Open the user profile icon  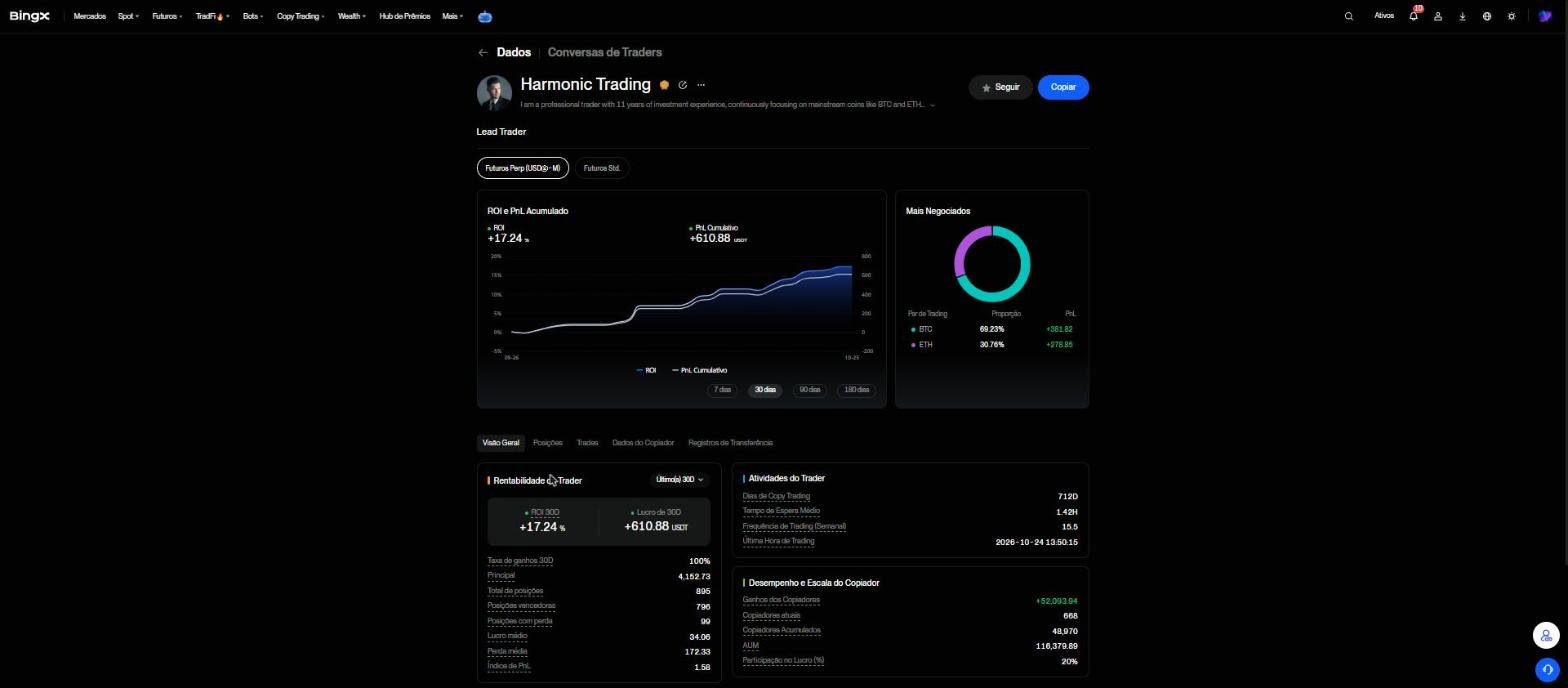tap(1438, 16)
